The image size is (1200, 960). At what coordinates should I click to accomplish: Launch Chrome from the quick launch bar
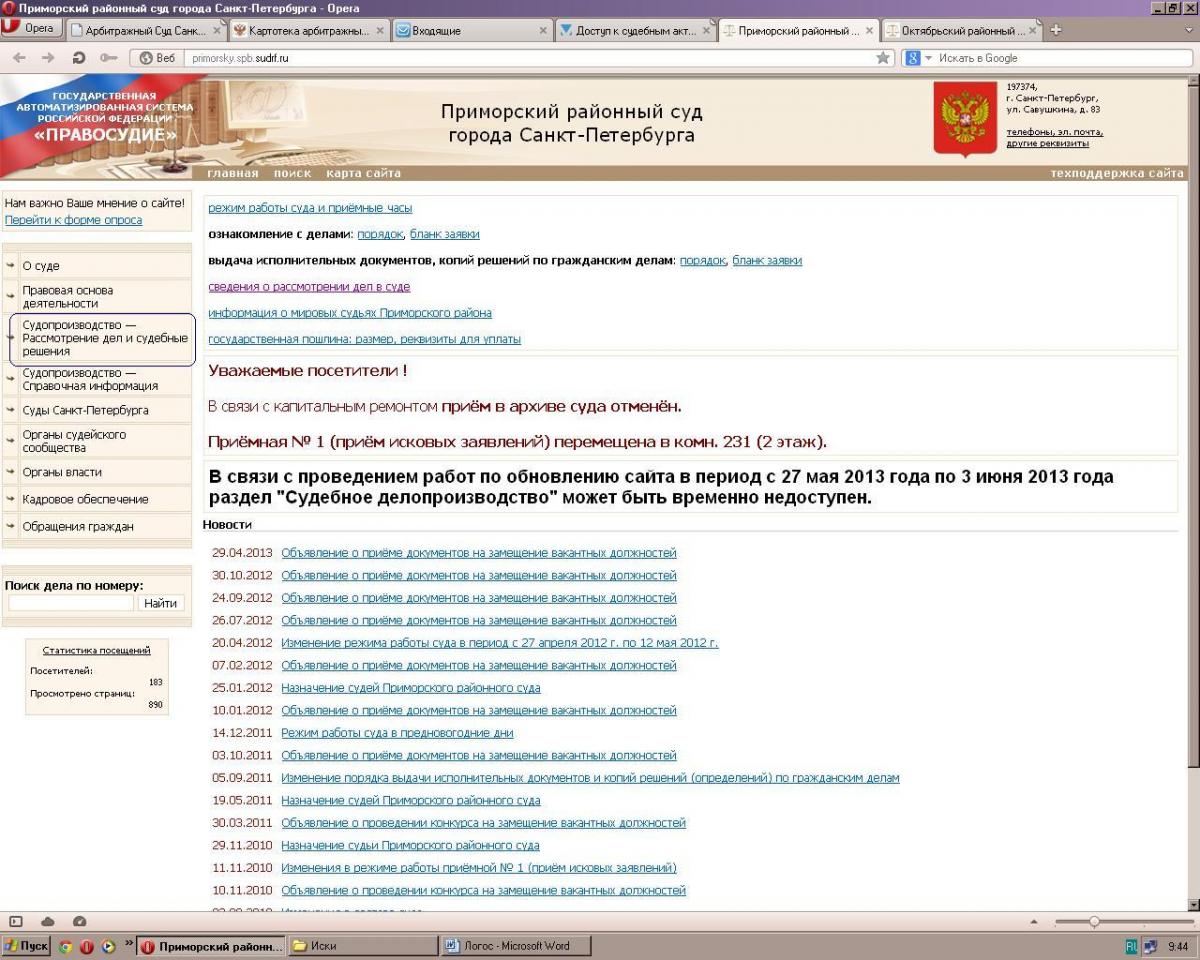point(66,946)
